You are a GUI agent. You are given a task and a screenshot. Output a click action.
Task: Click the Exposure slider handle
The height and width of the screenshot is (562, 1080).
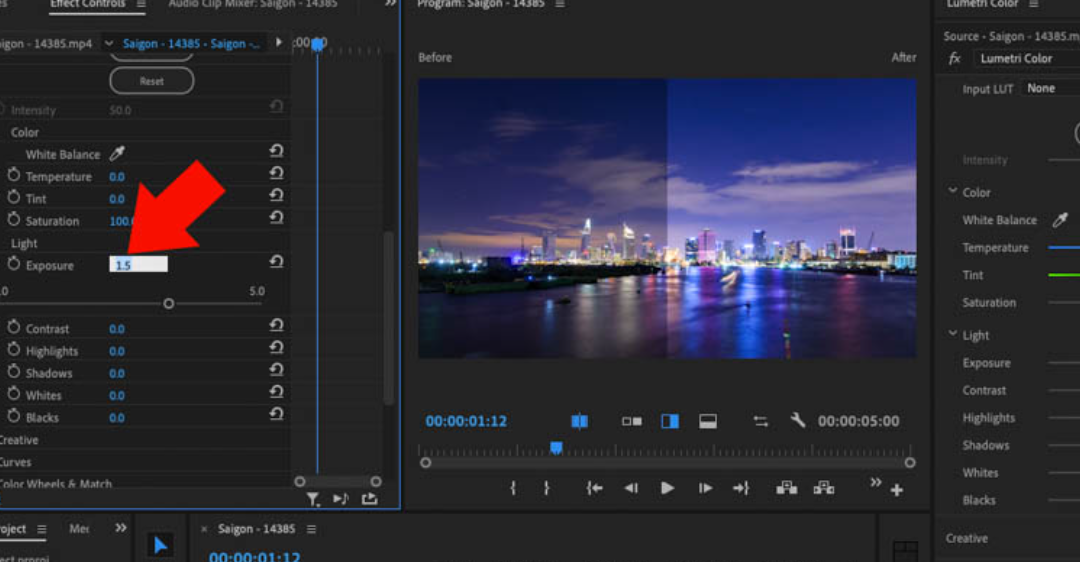169,304
